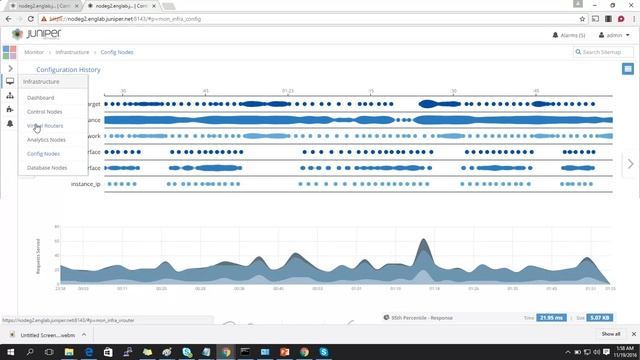The width and height of the screenshot is (640, 360).
Task: Click the peak of the requests area chart
Action: click(x=423, y=240)
